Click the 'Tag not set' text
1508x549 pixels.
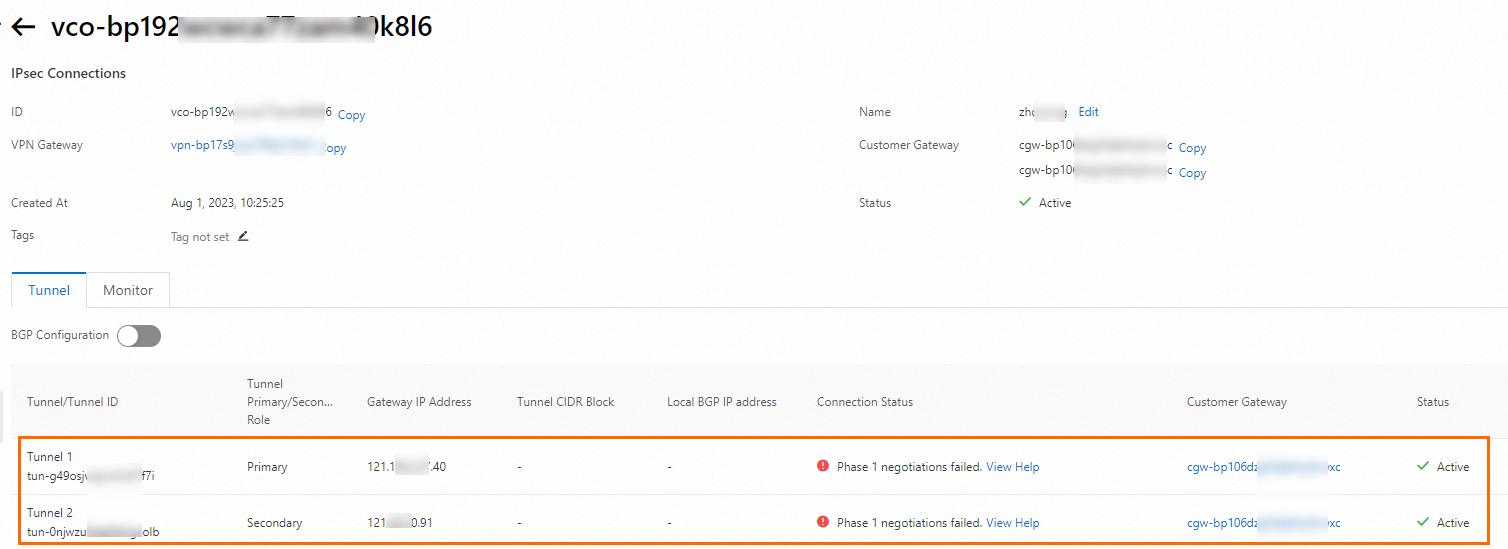(x=200, y=237)
